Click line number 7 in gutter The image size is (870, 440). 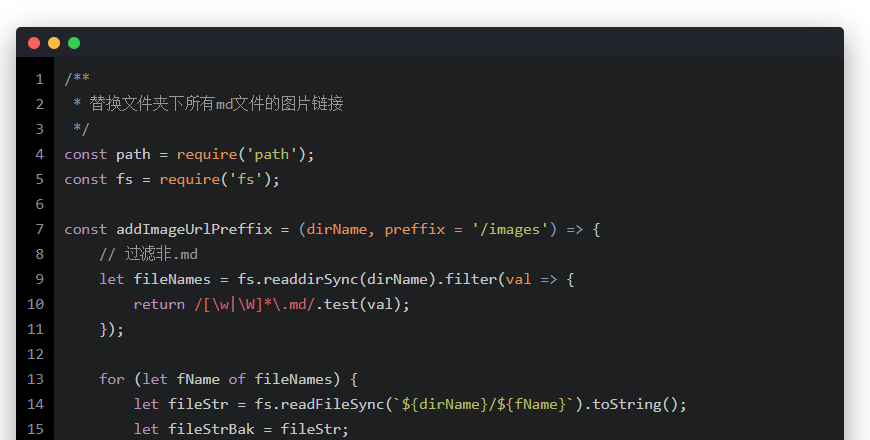coord(39,229)
